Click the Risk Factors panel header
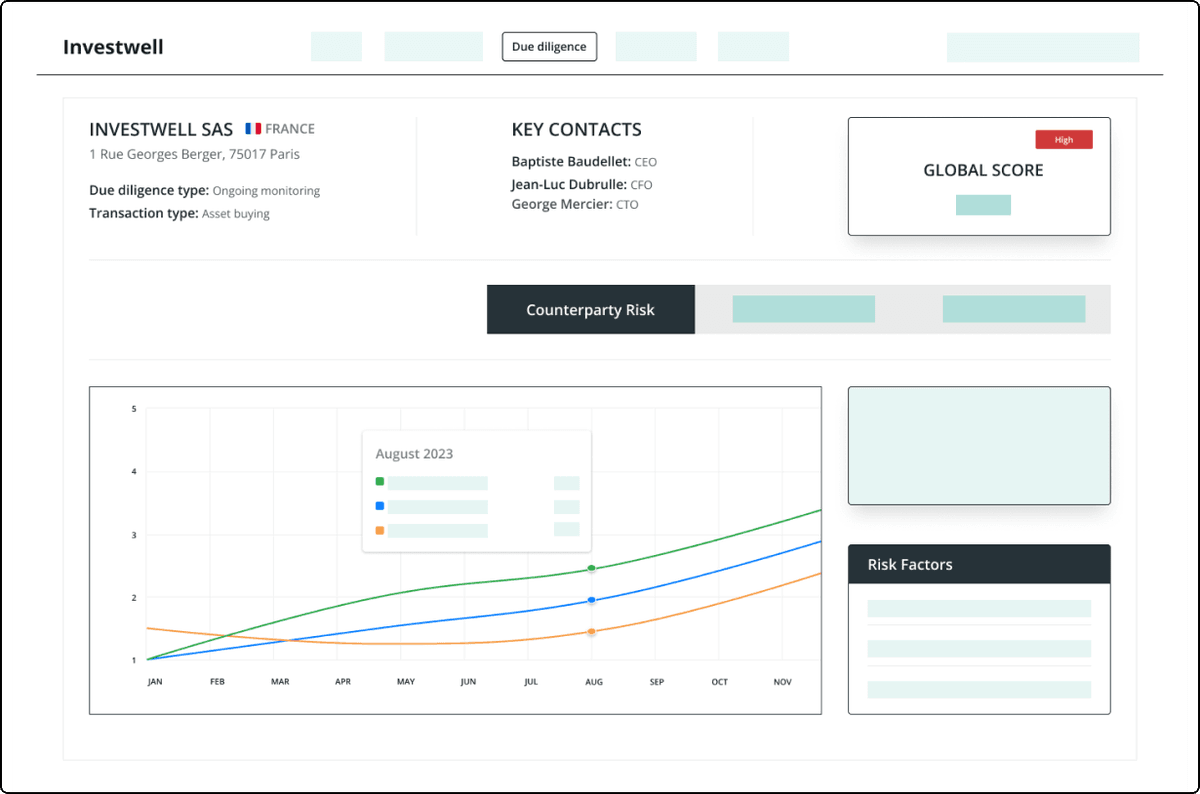This screenshot has height=794, width=1200. coord(978,564)
